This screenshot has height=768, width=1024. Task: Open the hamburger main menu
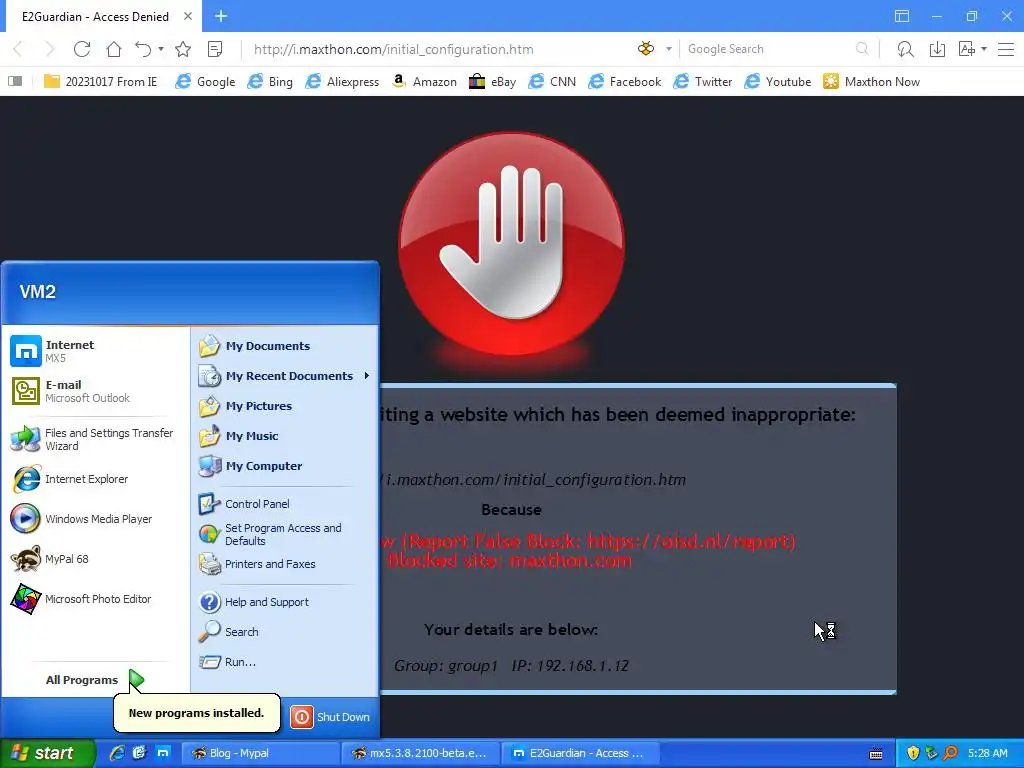coord(1006,49)
